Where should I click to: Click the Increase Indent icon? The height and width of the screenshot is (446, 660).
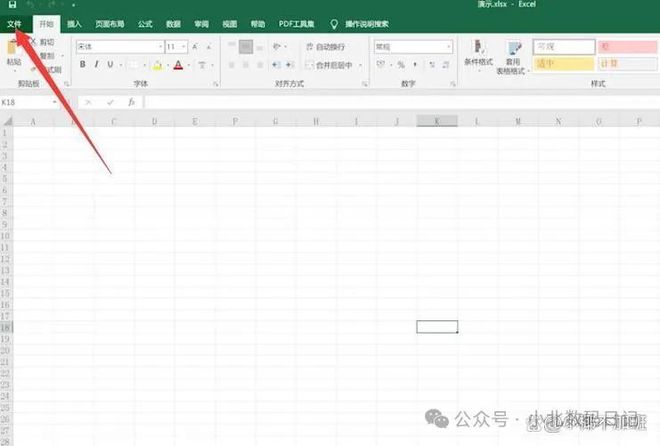click(x=290, y=65)
